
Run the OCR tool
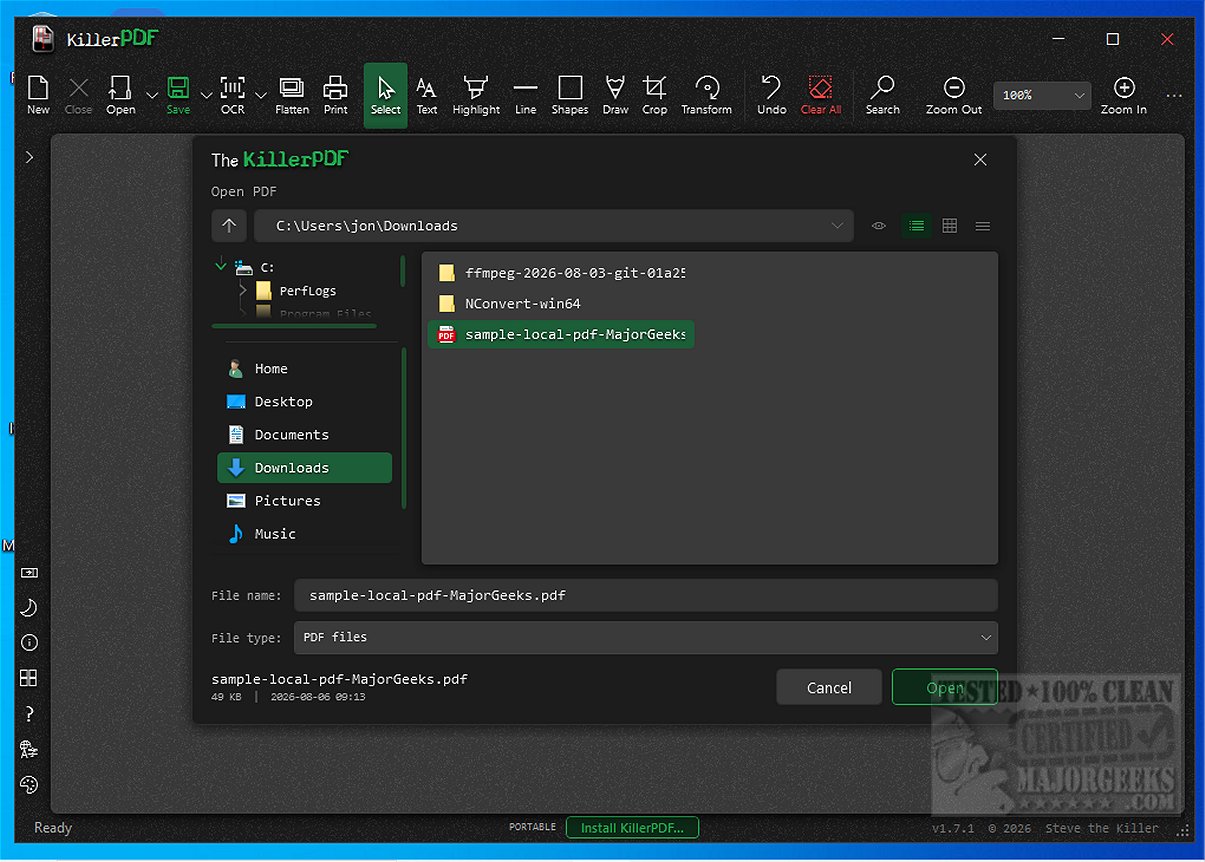[233, 95]
